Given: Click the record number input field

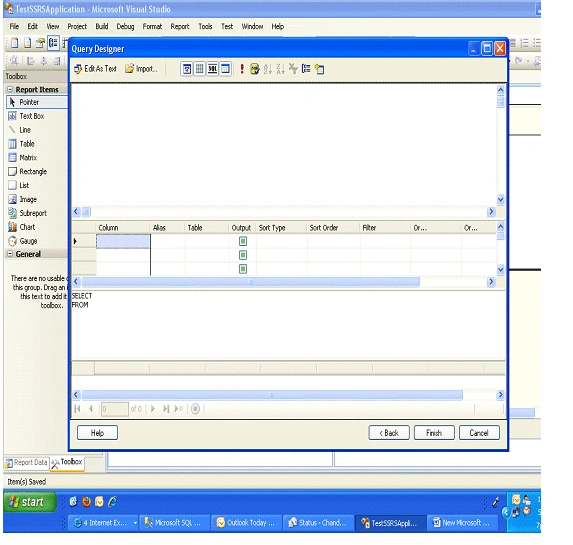Looking at the screenshot, I should coord(115,409).
